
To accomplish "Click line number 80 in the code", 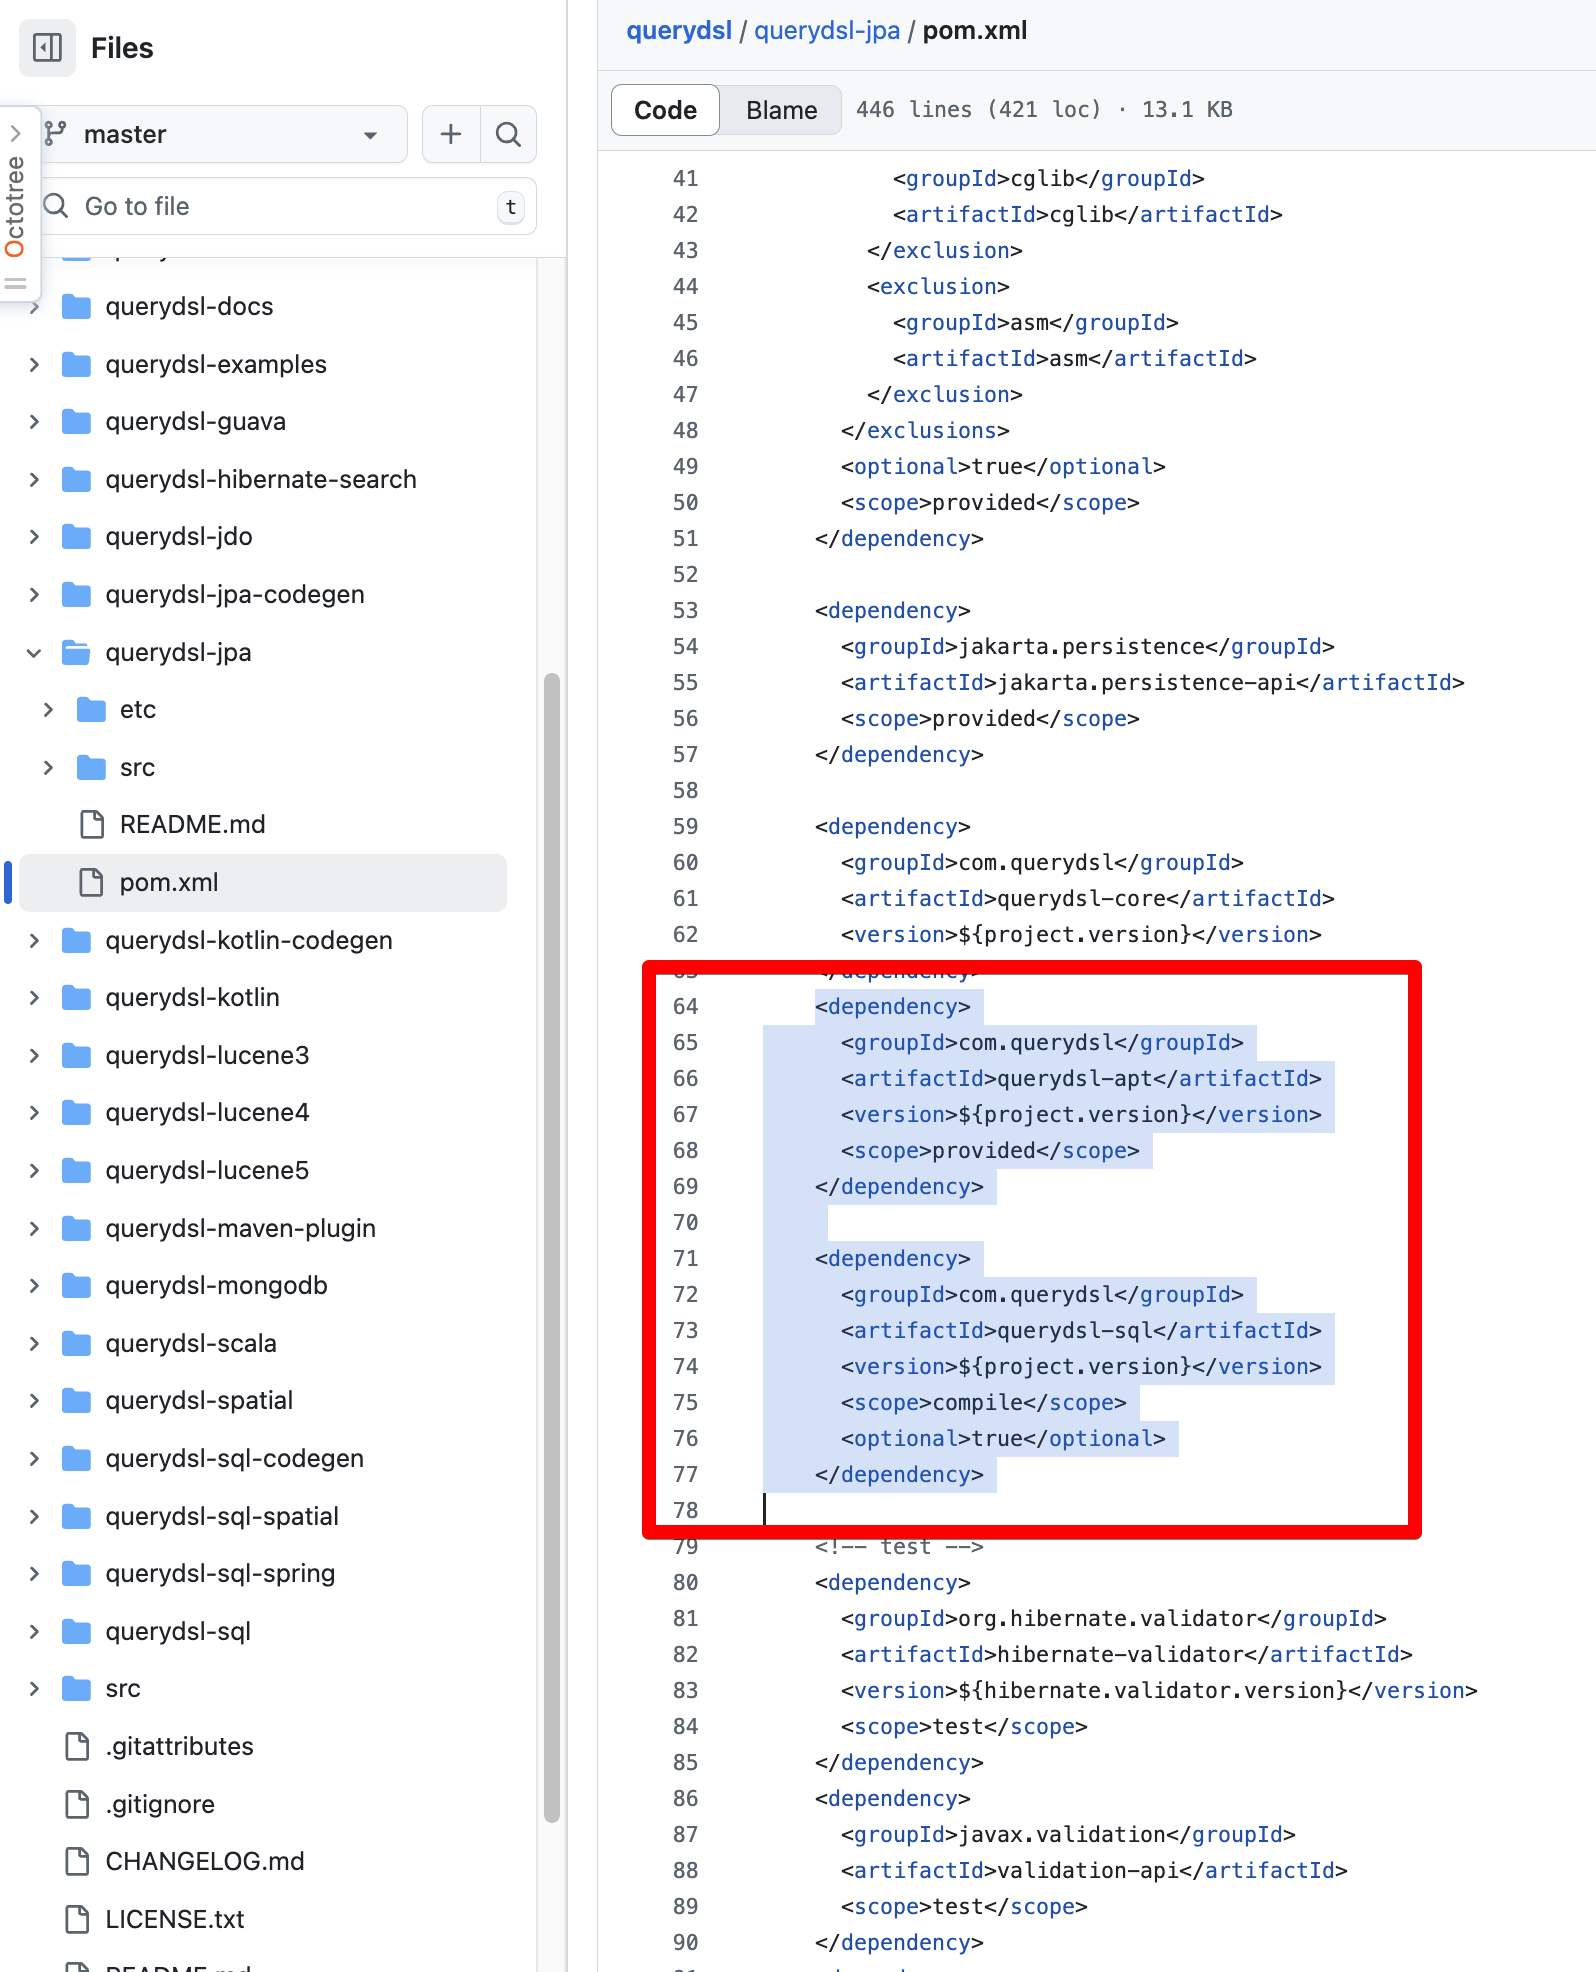I will click(685, 1583).
